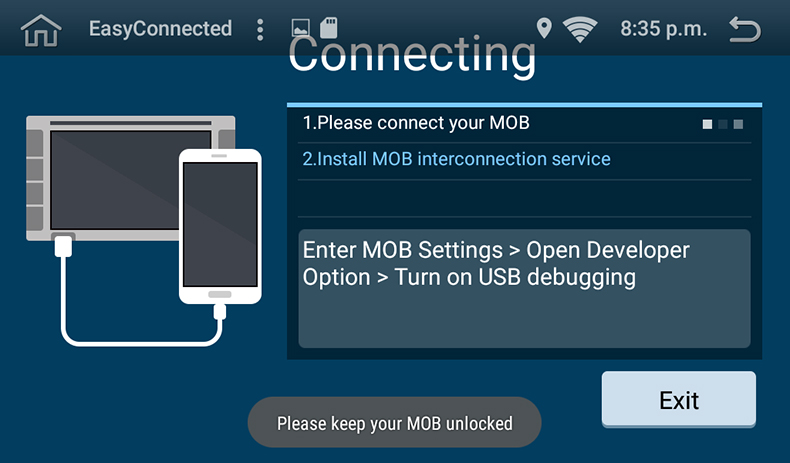Select step 2 Install MOB interconnection service
Viewport: 790px width, 463px height.
pyautogui.click(x=456, y=159)
